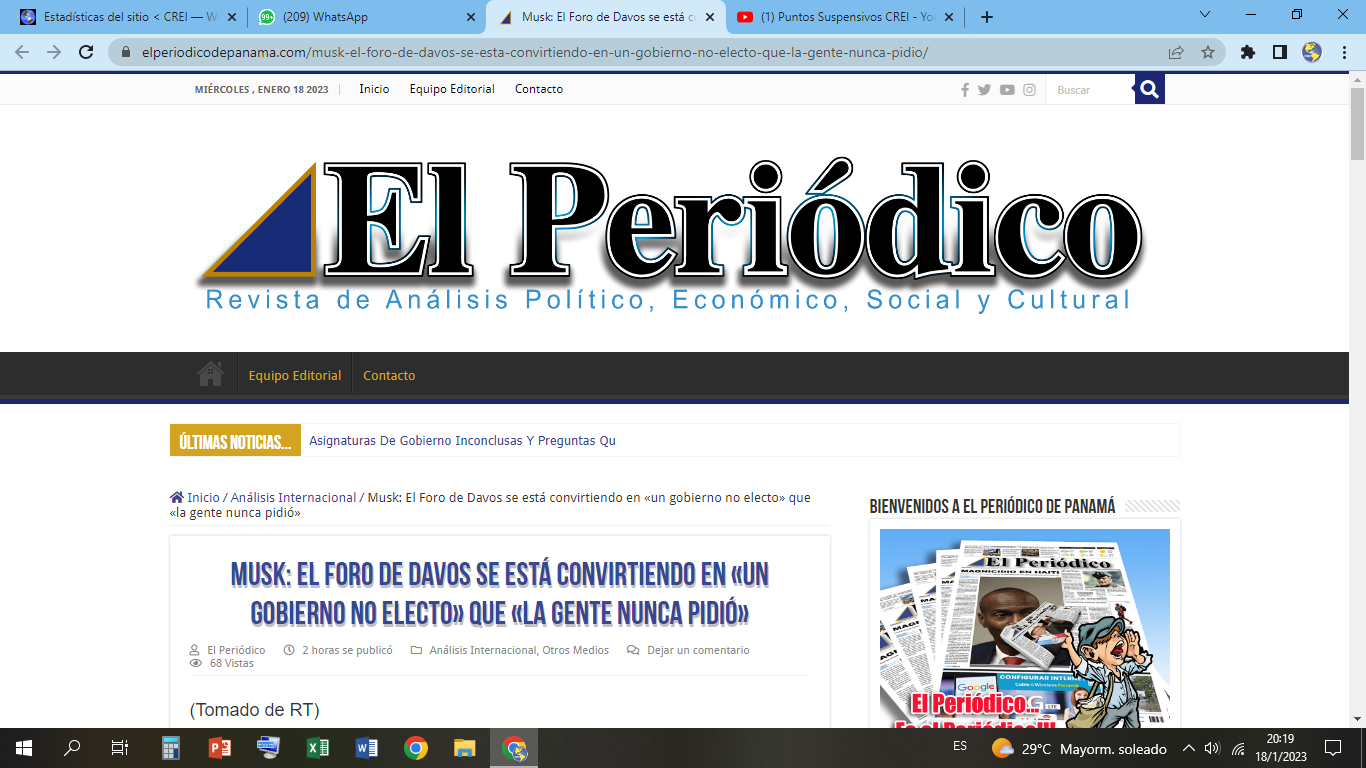Image resolution: width=1366 pixels, height=768 pixels.
Task: Open the Otros Medios category link
Action: click(576, 650)
